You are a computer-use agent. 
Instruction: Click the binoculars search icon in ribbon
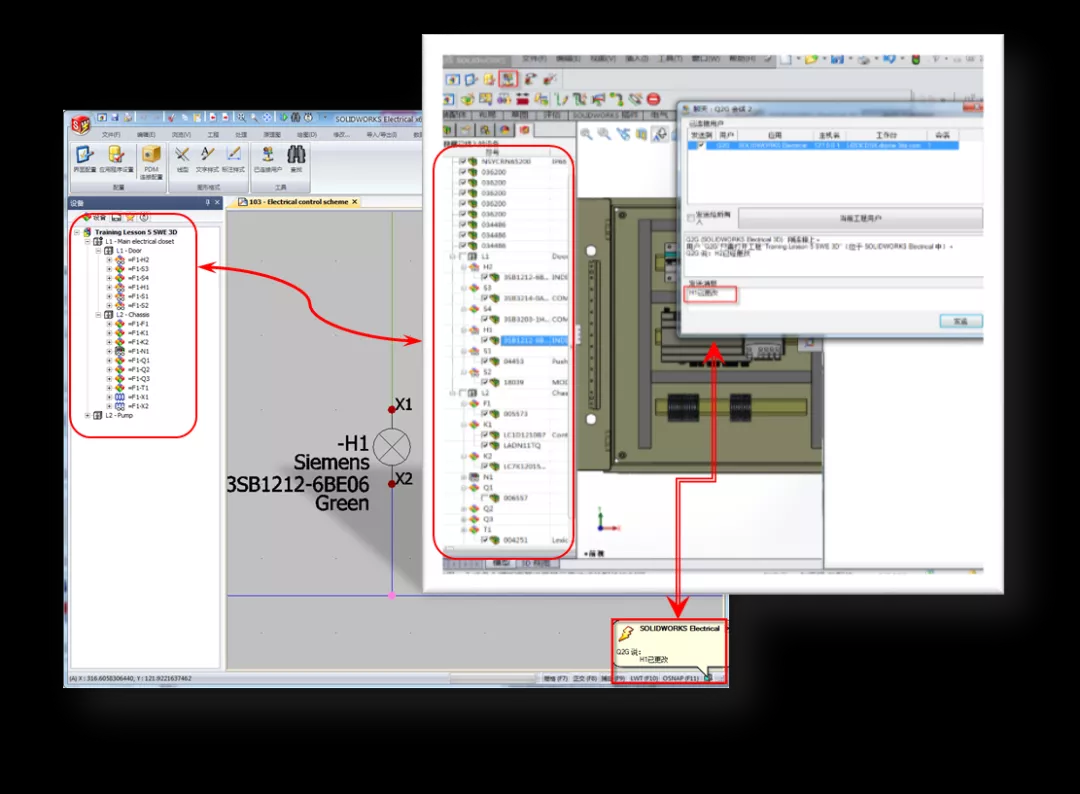pos(296,155)
